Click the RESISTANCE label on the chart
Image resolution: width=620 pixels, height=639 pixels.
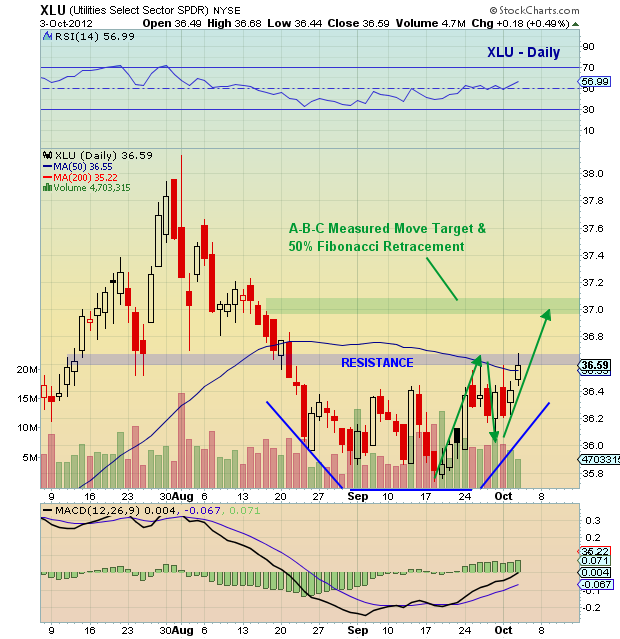(377, 363)
